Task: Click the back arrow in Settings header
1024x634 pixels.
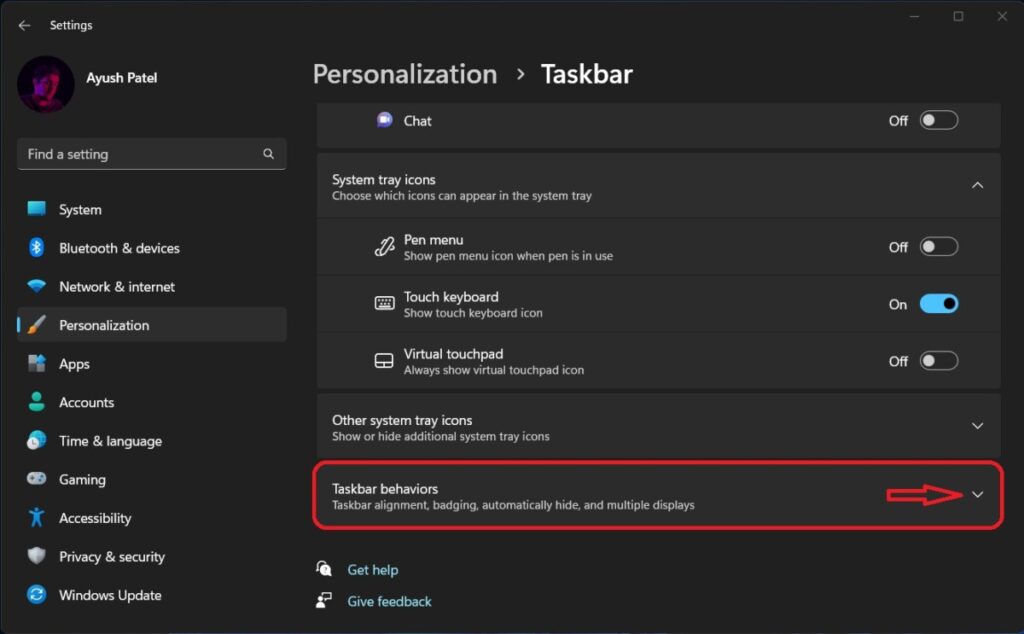Action: [x=24, y=25]
